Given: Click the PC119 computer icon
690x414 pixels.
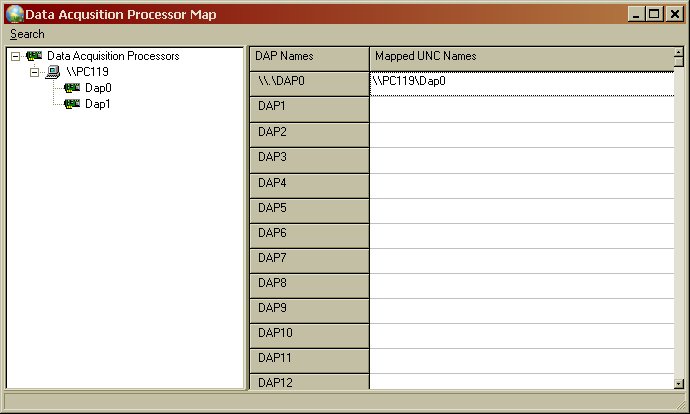Looking at the screenshot, I should [x=53, y=72].
